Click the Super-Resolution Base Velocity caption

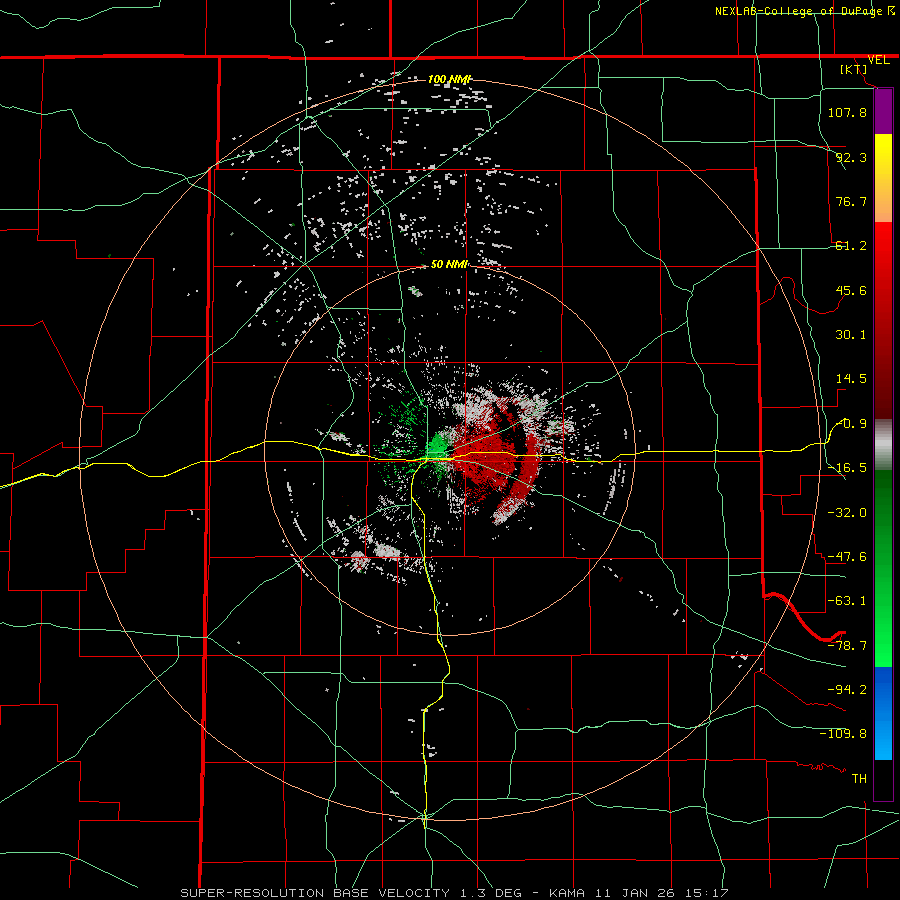[454, 893]
